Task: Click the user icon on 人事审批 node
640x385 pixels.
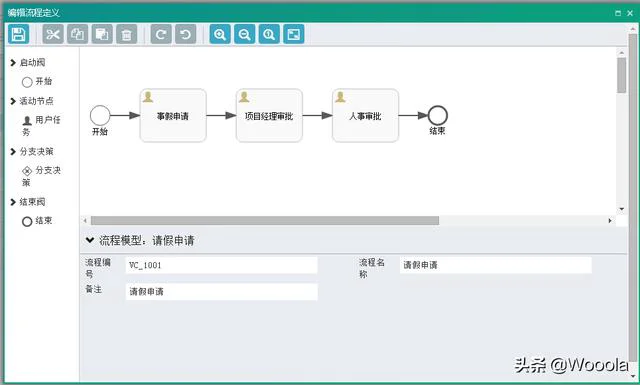Action: [x=340, y=97]
